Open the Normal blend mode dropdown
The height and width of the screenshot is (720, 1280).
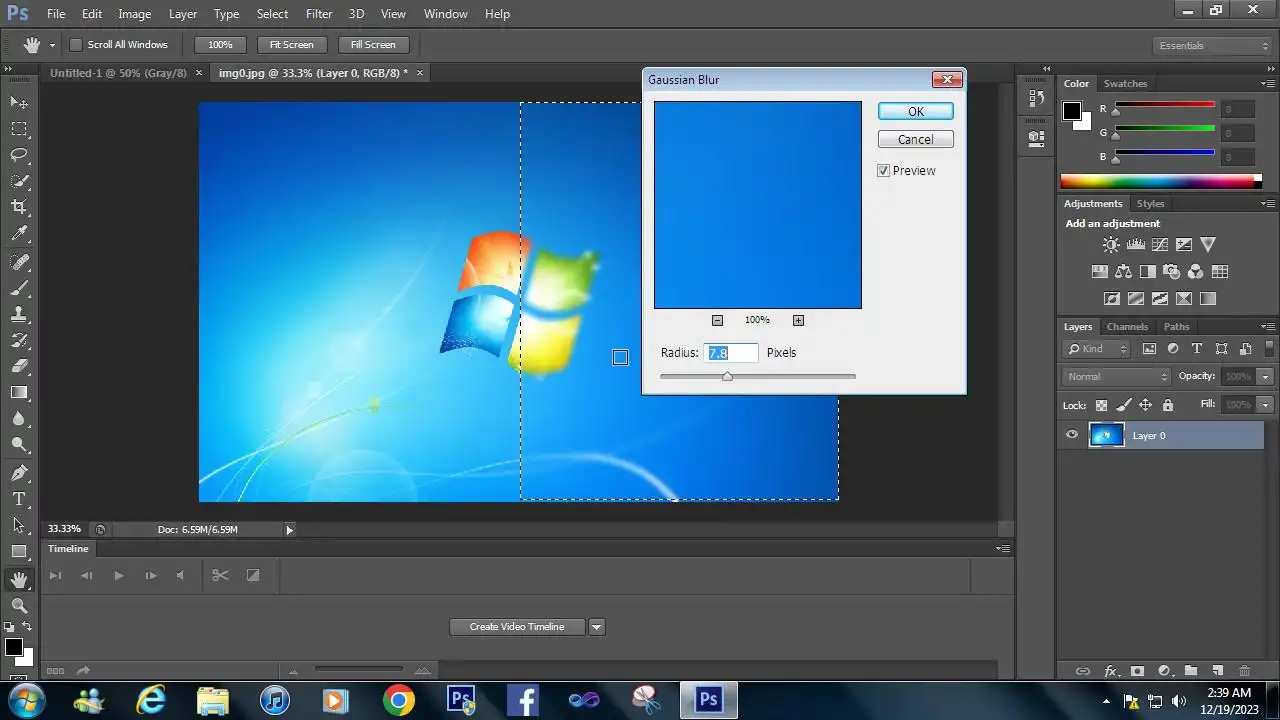1116,376
